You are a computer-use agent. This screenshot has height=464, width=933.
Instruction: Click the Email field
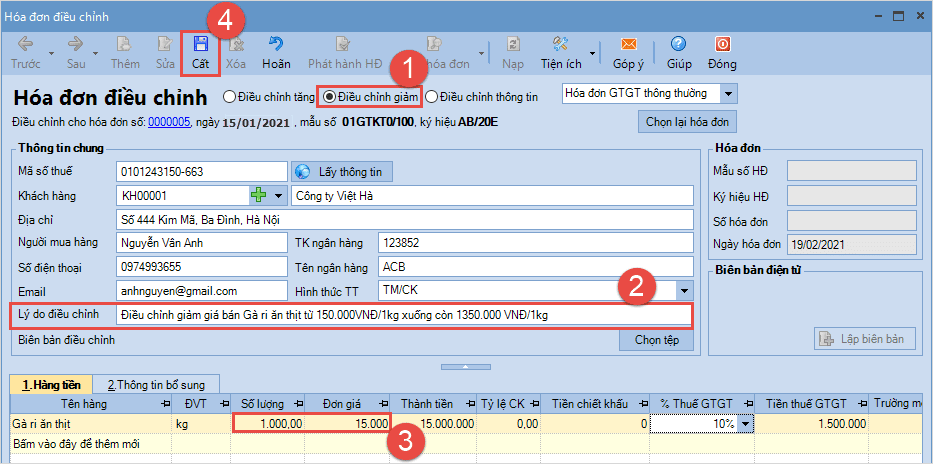tap(202, 291)
